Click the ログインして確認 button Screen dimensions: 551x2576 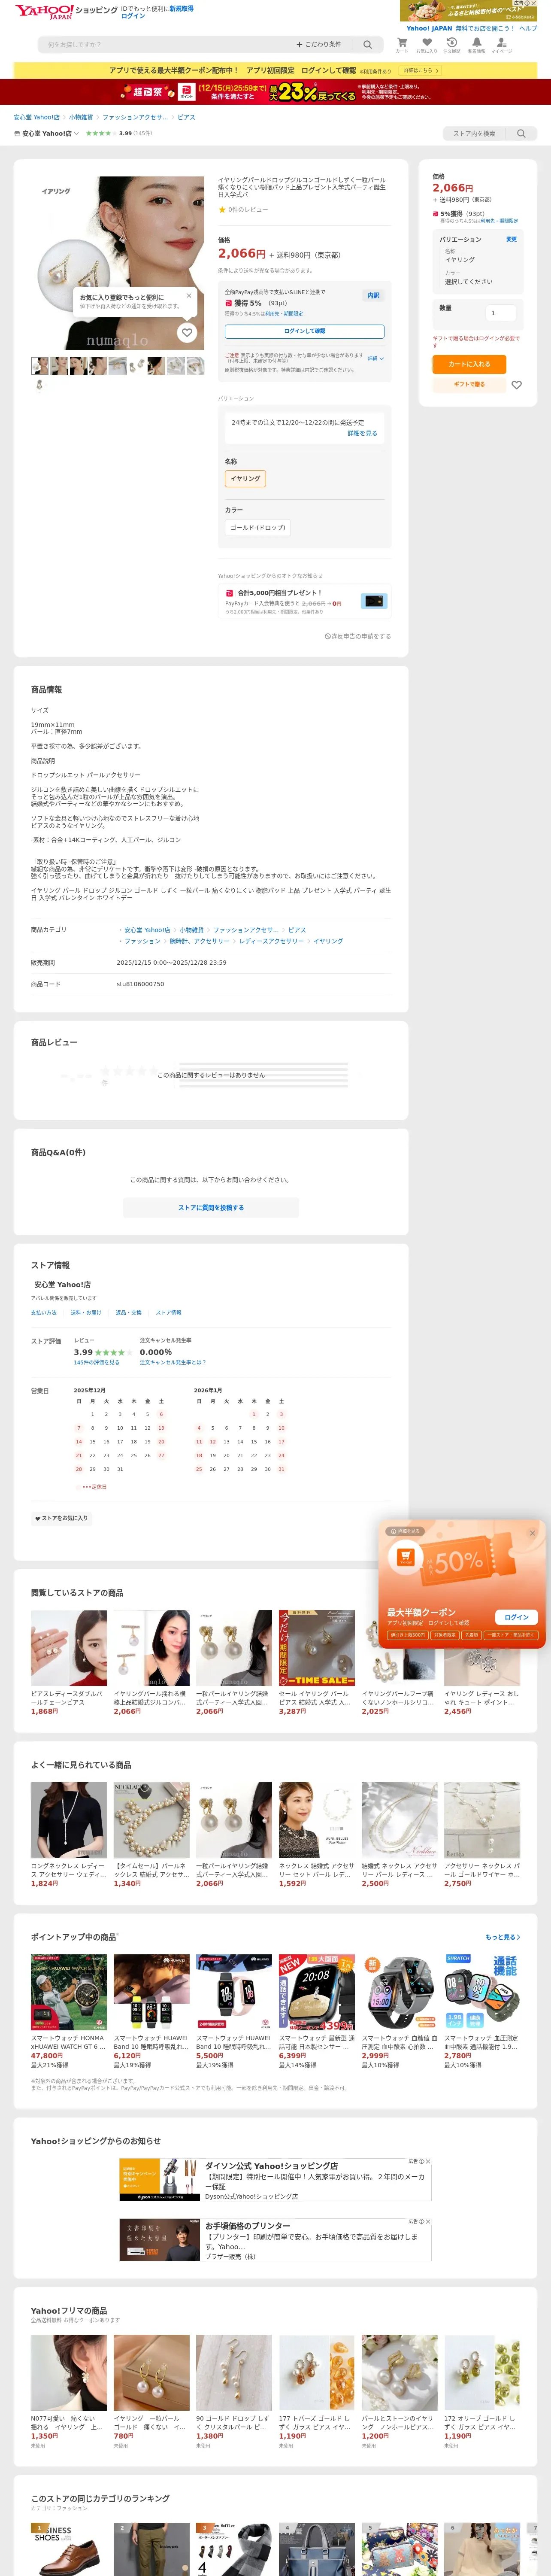click(304, 331)
